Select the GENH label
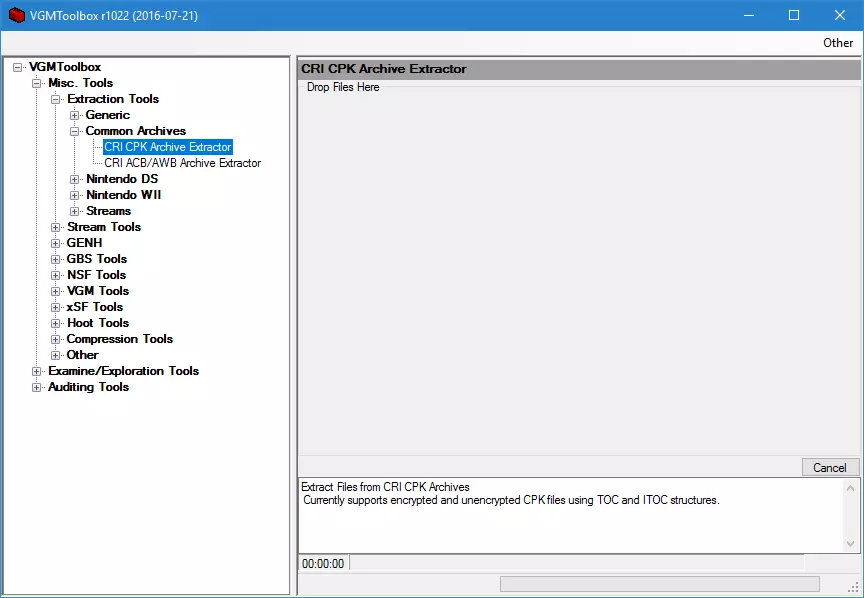The height and width of the screenshot is (598, 864). [x=84, y=243]
